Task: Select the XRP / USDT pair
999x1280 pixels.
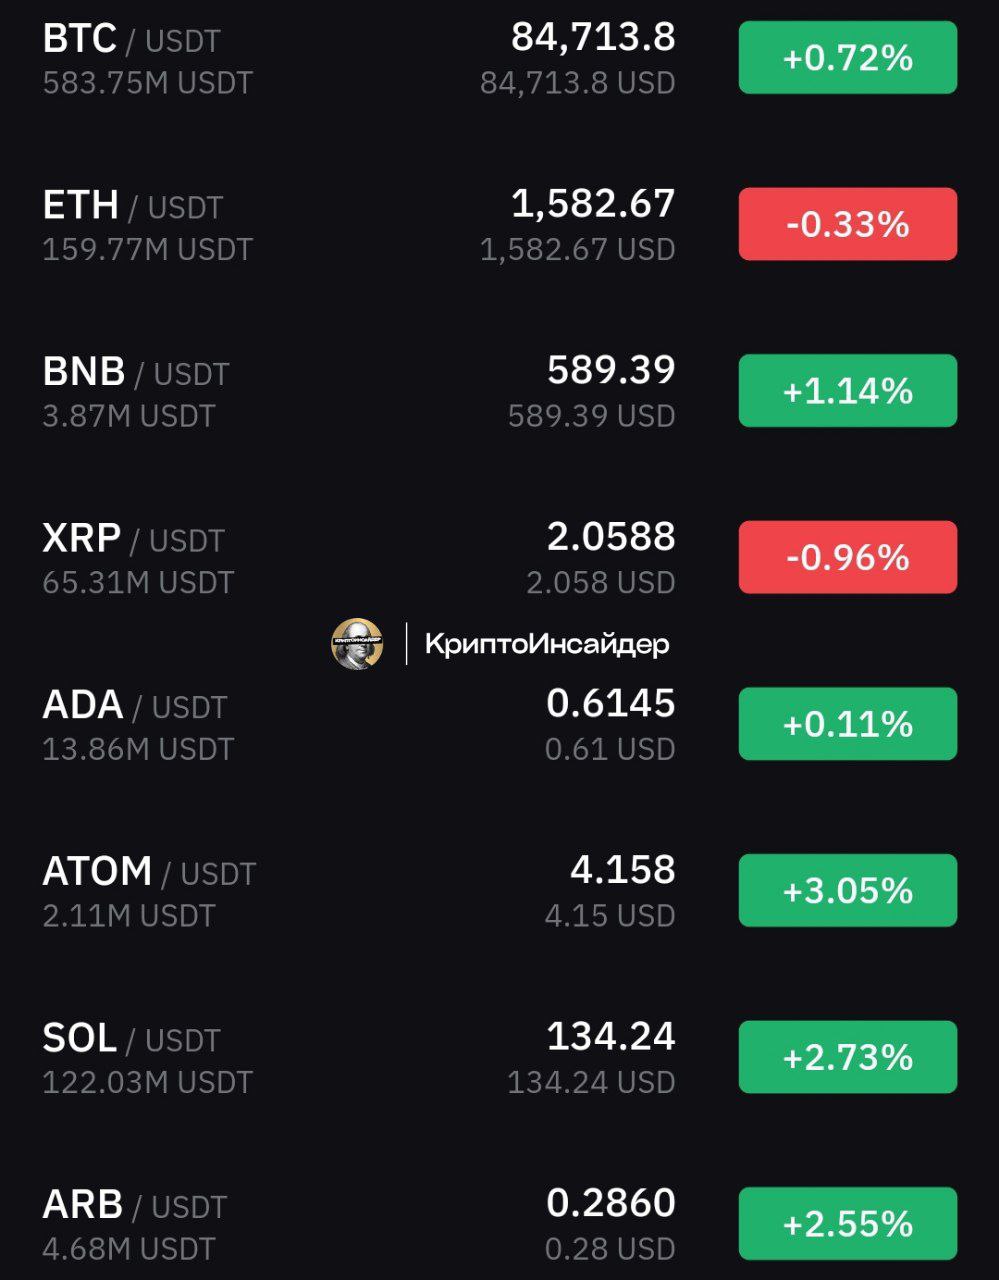Action: (499, 557)
